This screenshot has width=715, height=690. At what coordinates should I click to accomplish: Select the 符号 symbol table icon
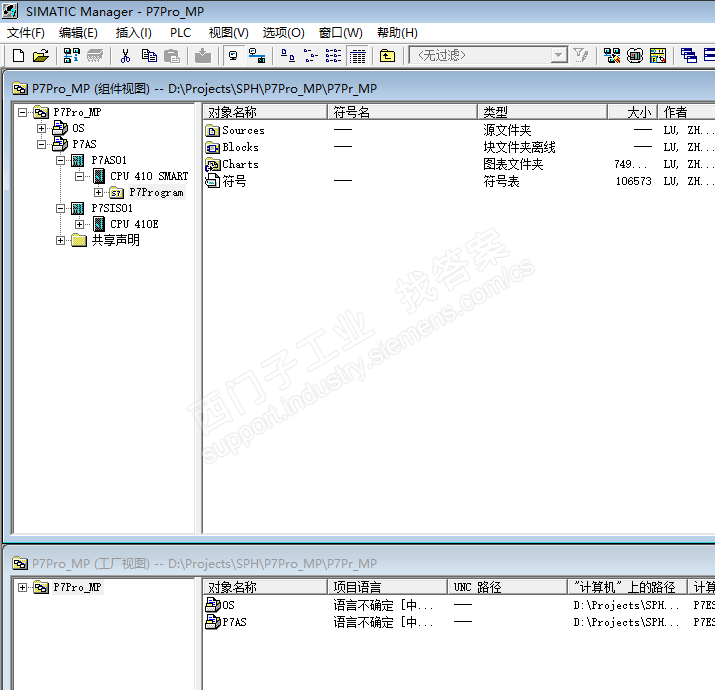[x=212, y=181]
